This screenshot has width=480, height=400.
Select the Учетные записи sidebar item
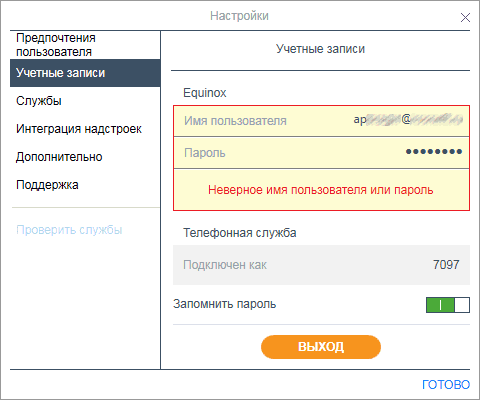(x=85, y=73)
